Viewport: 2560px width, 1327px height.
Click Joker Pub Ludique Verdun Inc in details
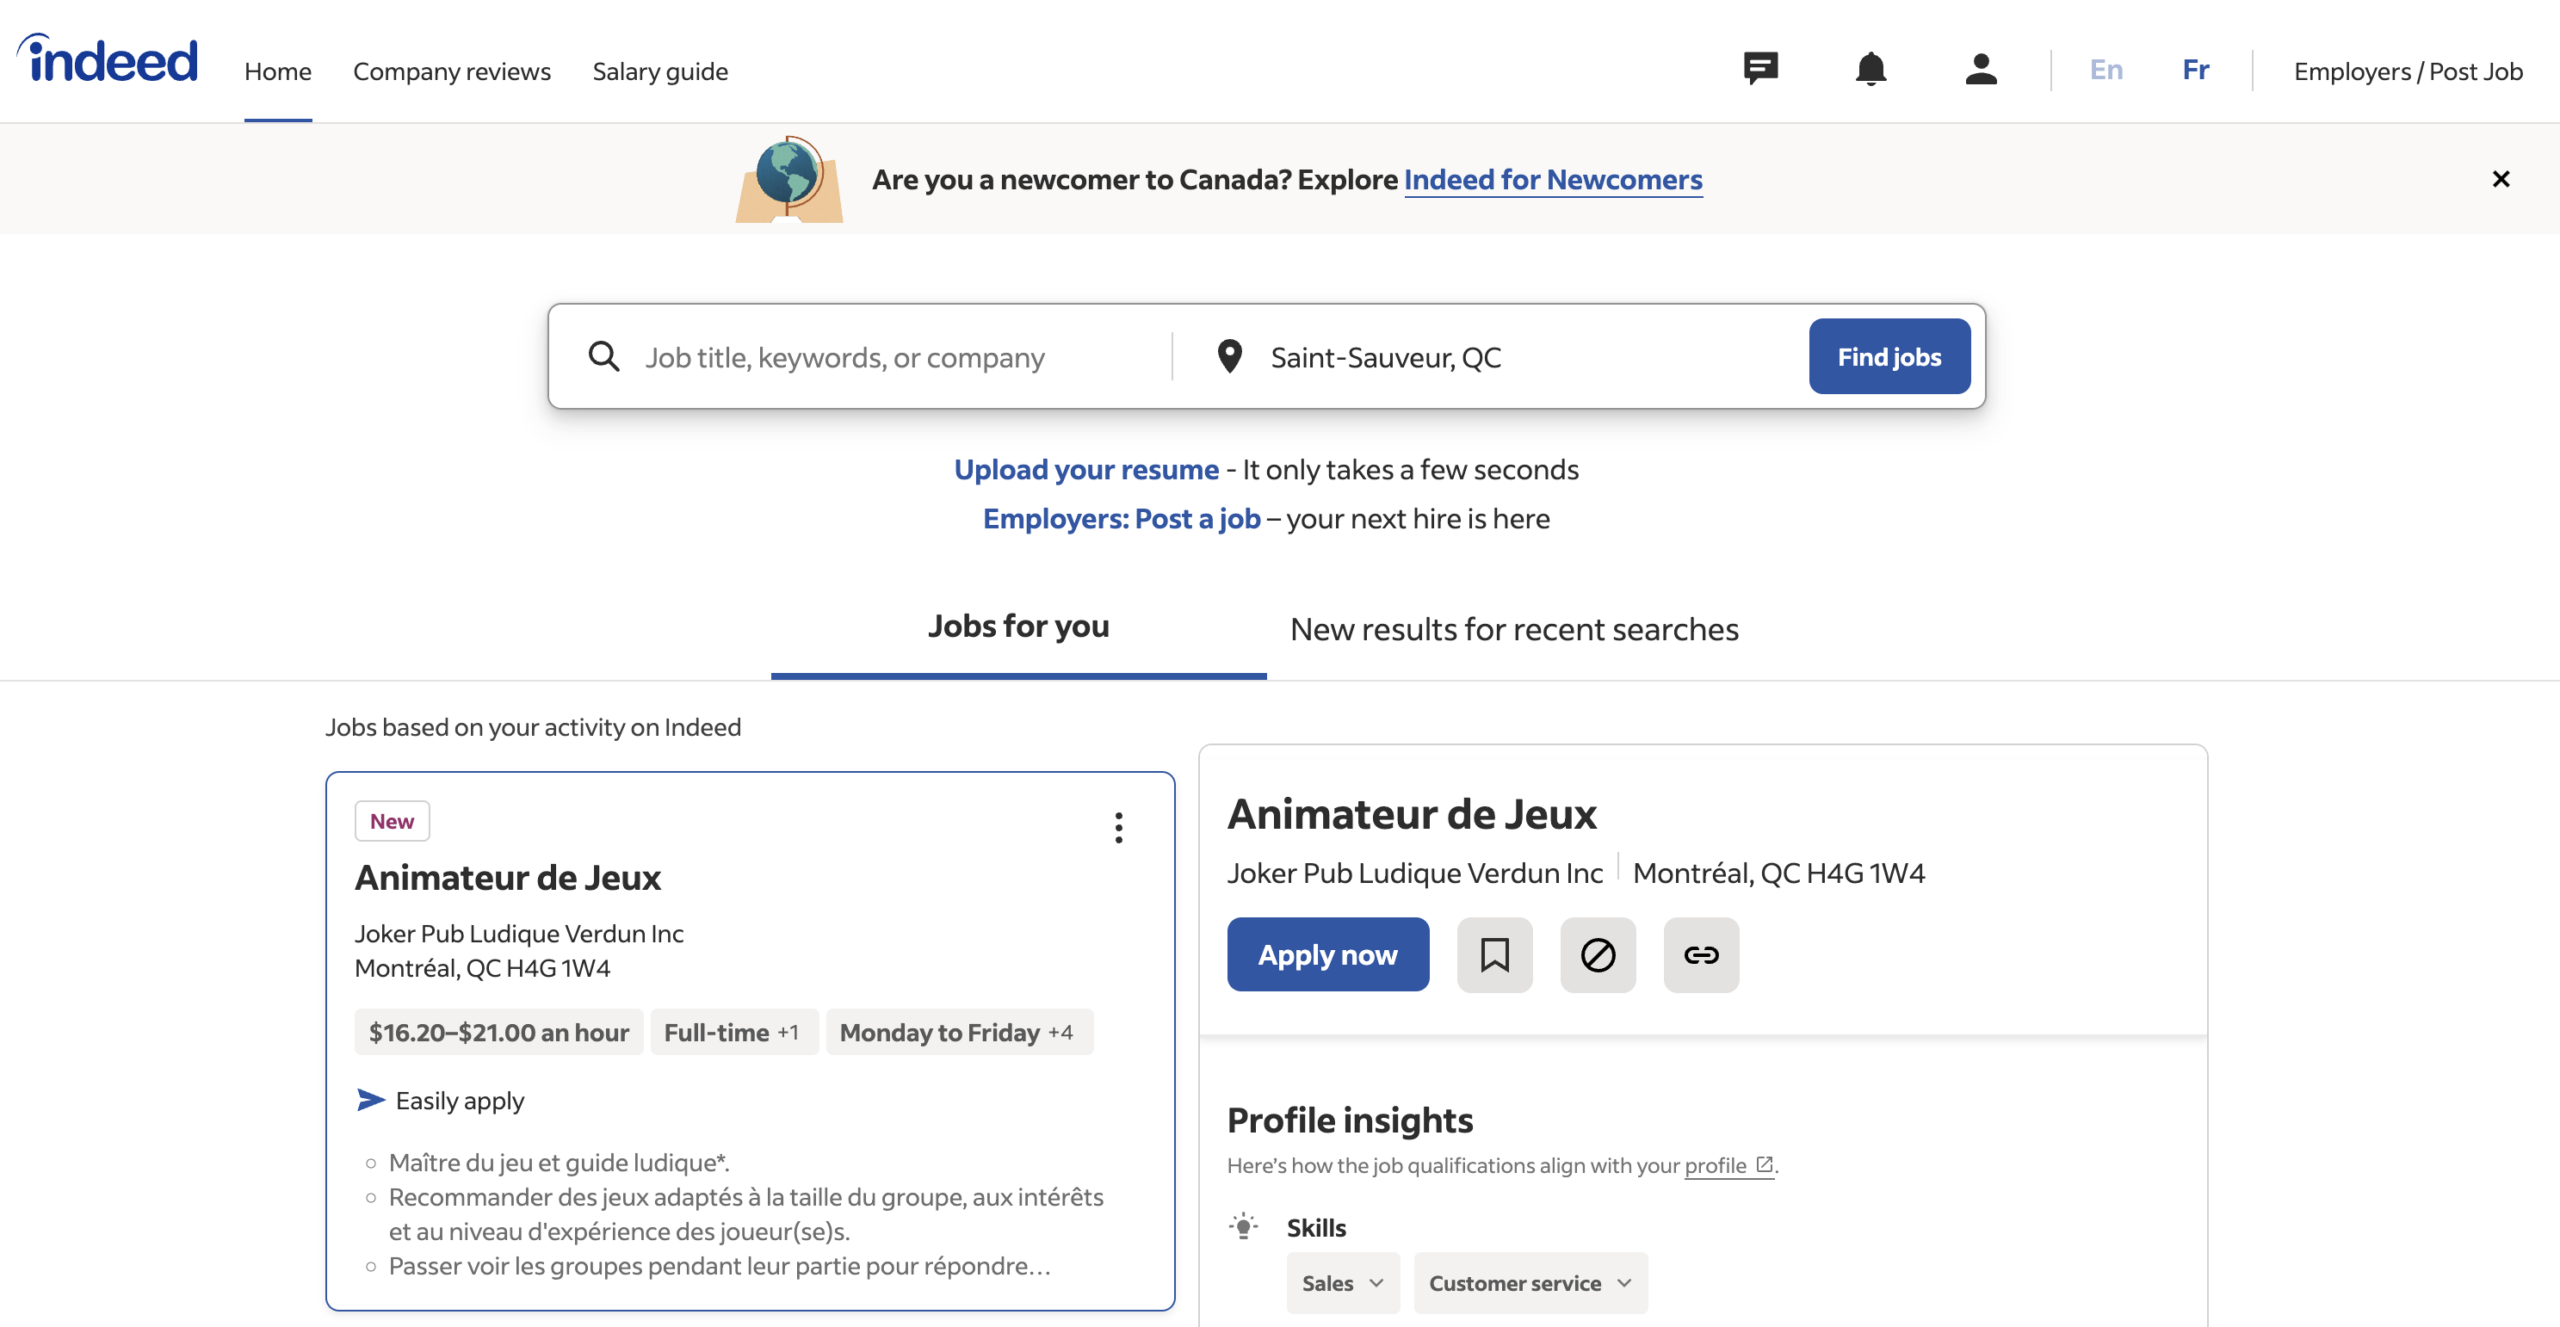pyautogui.click(x=1414, y=873)
